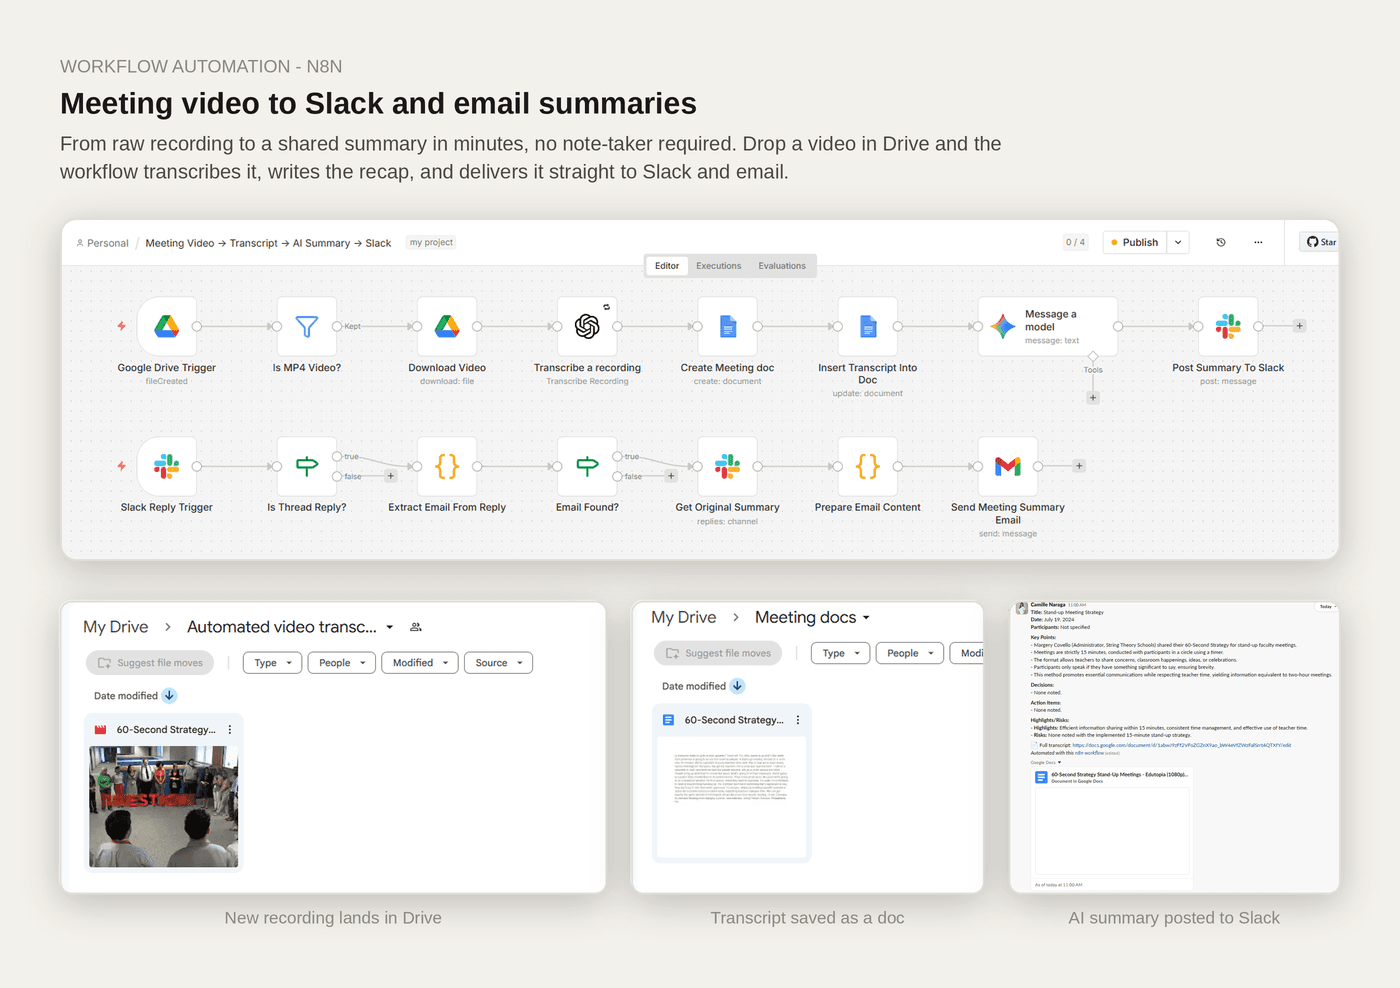Click the lightning bolt of Slack Reply Trigger
The height and width of the screenshot is (988, 1400).
coord(121,466)
